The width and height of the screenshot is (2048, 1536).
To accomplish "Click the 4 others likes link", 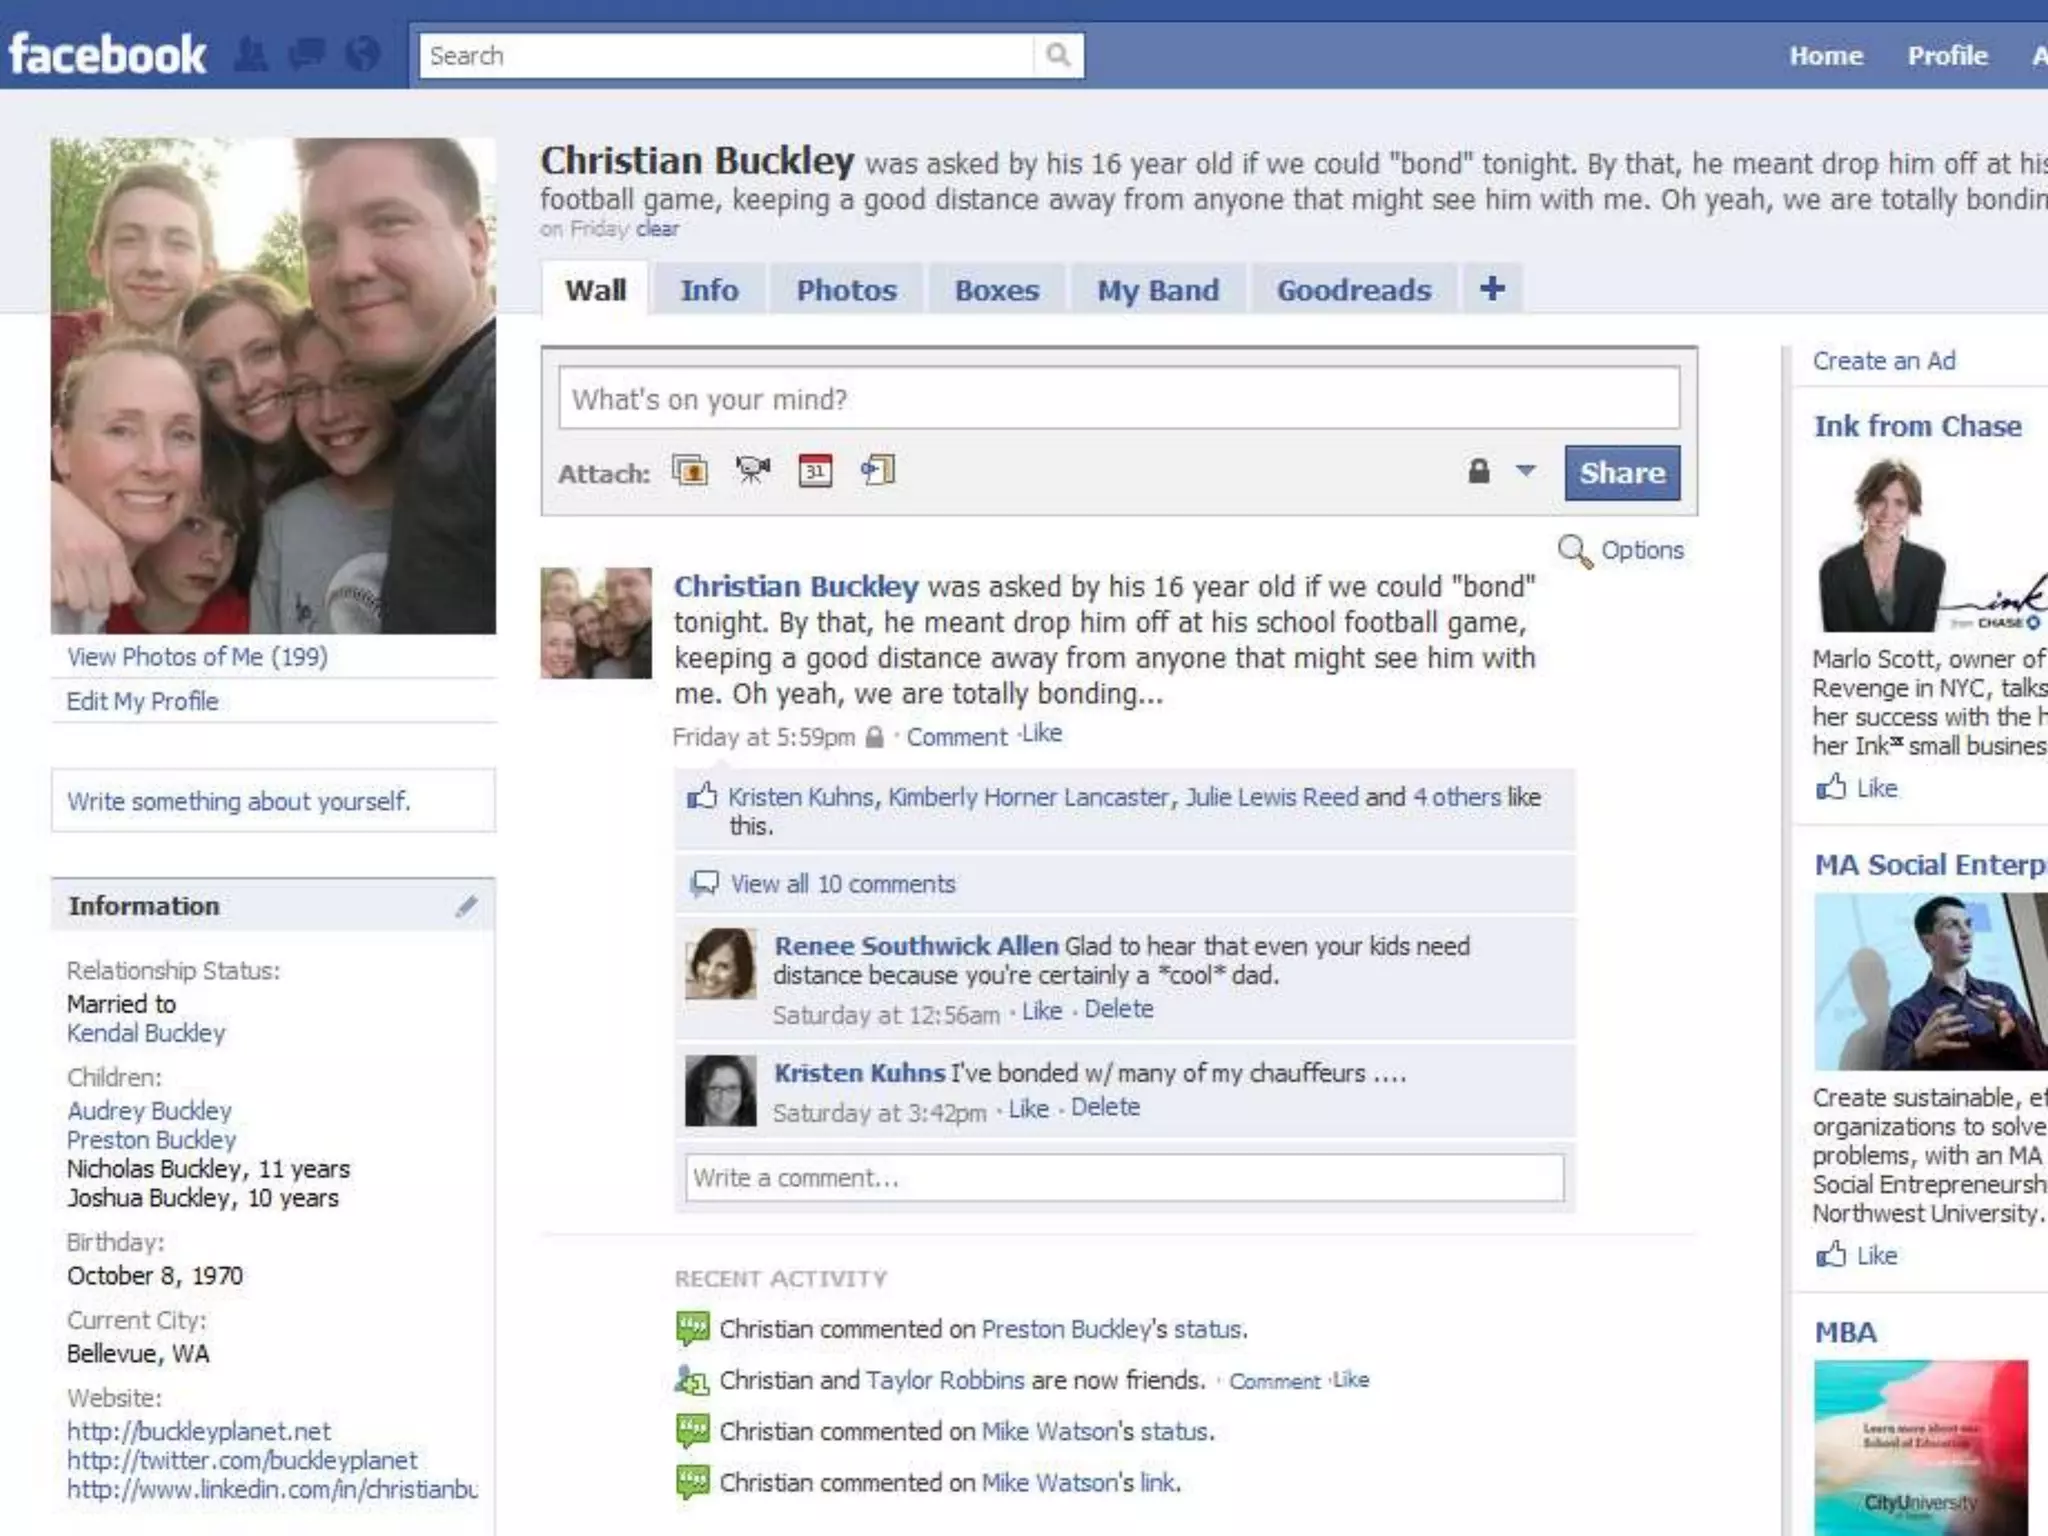I will tap(1456, 797).
